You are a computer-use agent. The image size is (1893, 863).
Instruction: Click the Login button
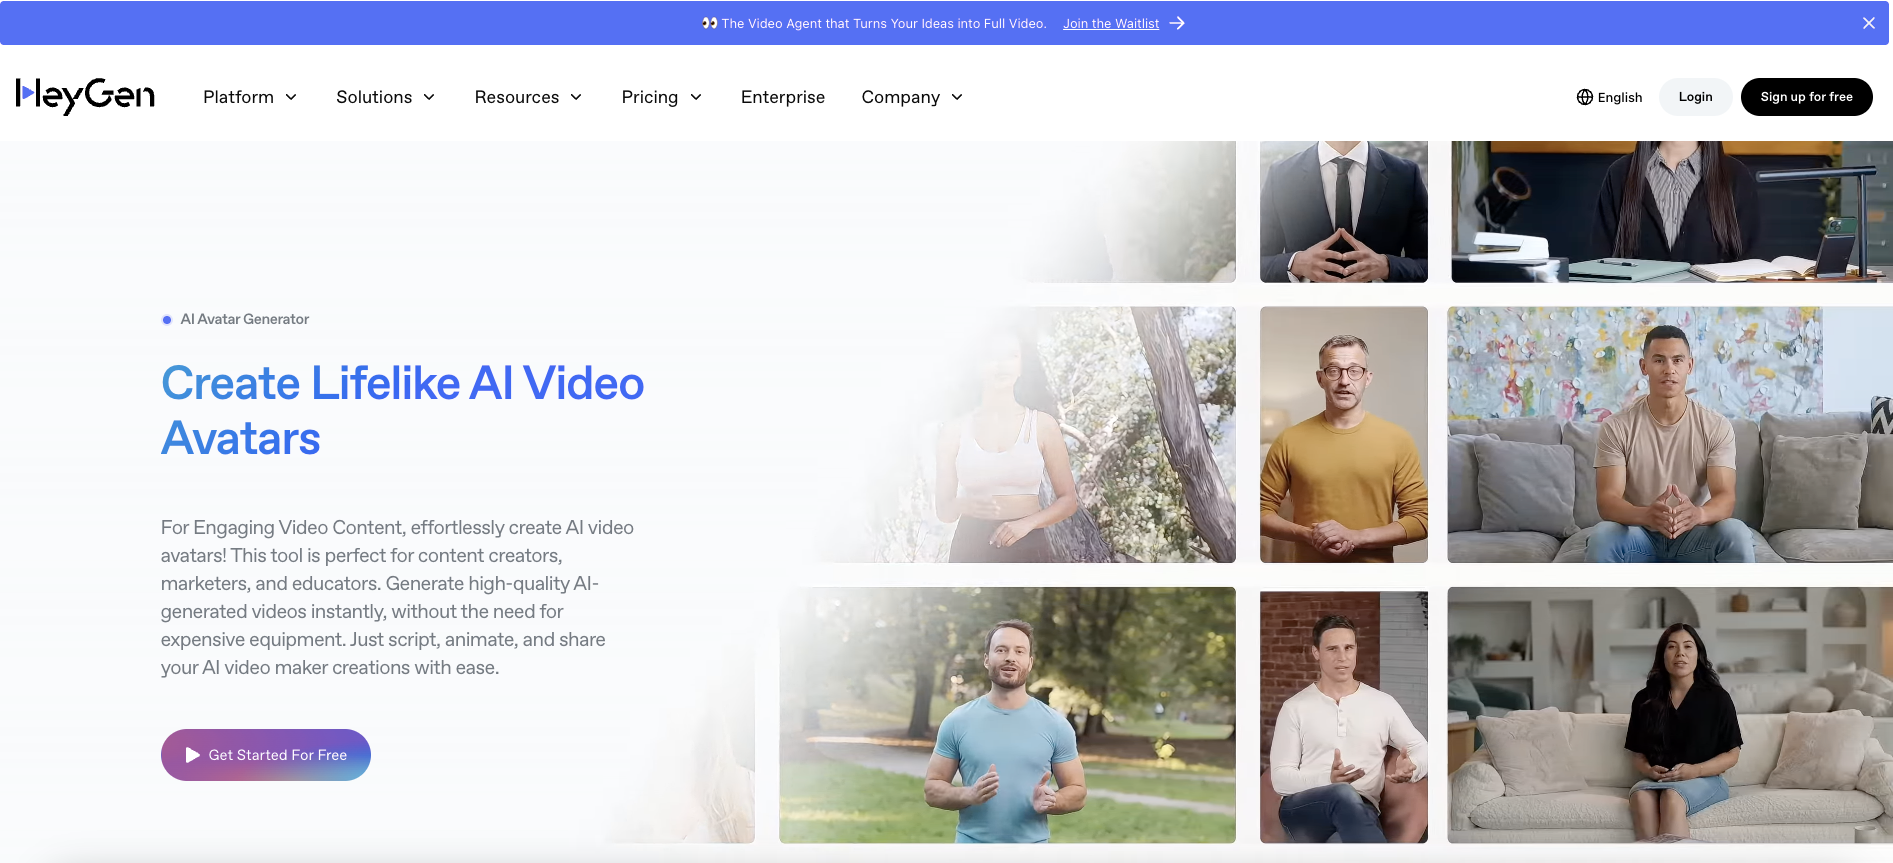(1695, 97)
